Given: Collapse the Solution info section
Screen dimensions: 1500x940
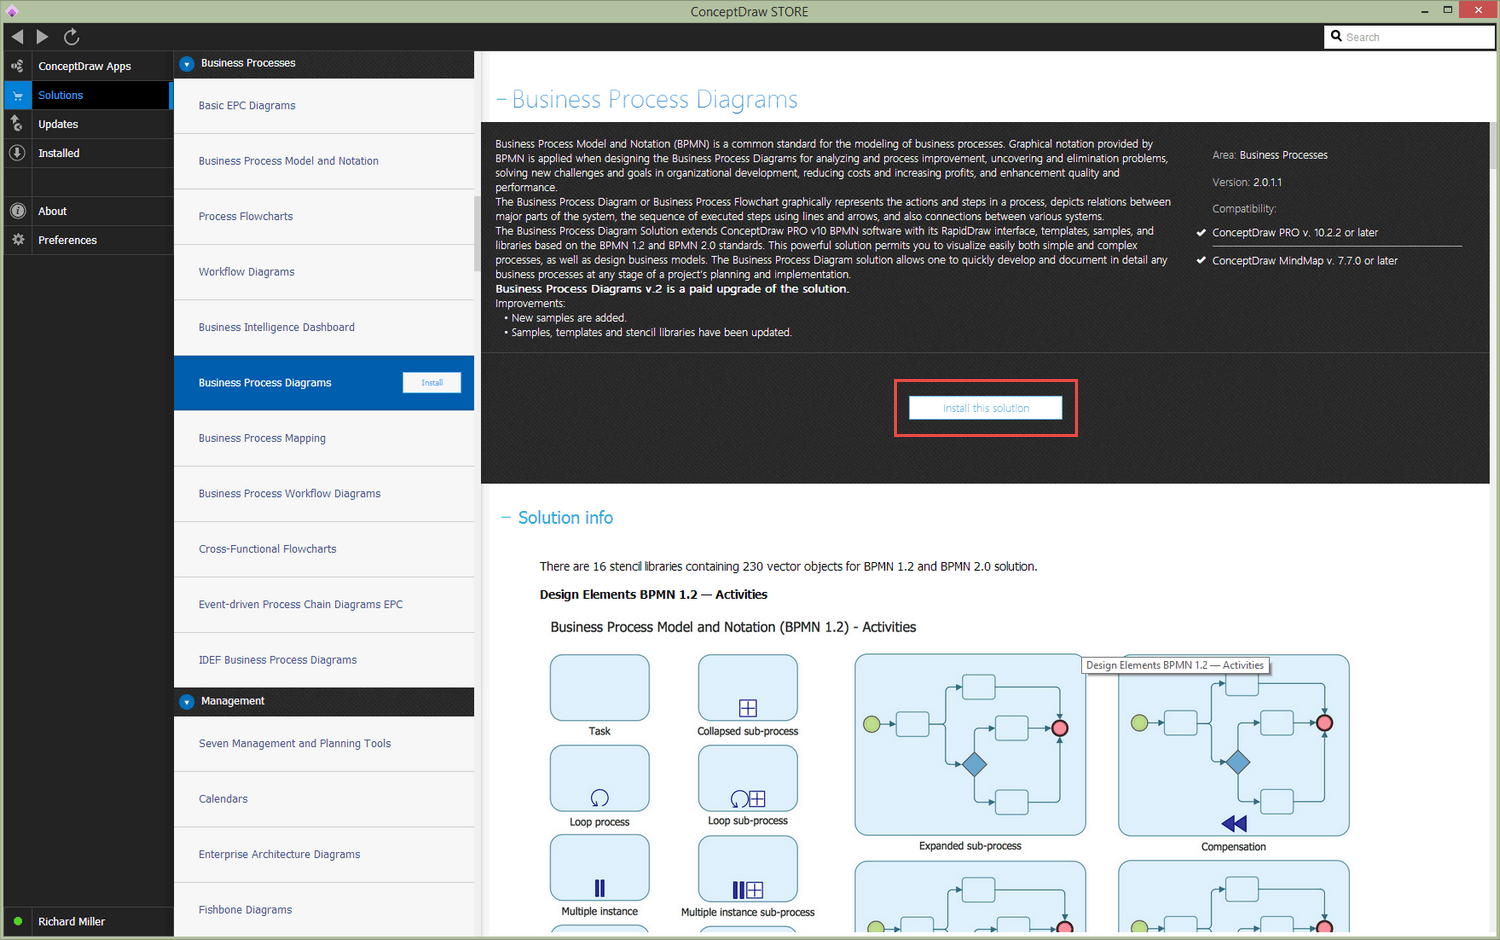Looking at the screenshot, I should tap(506, 518).
